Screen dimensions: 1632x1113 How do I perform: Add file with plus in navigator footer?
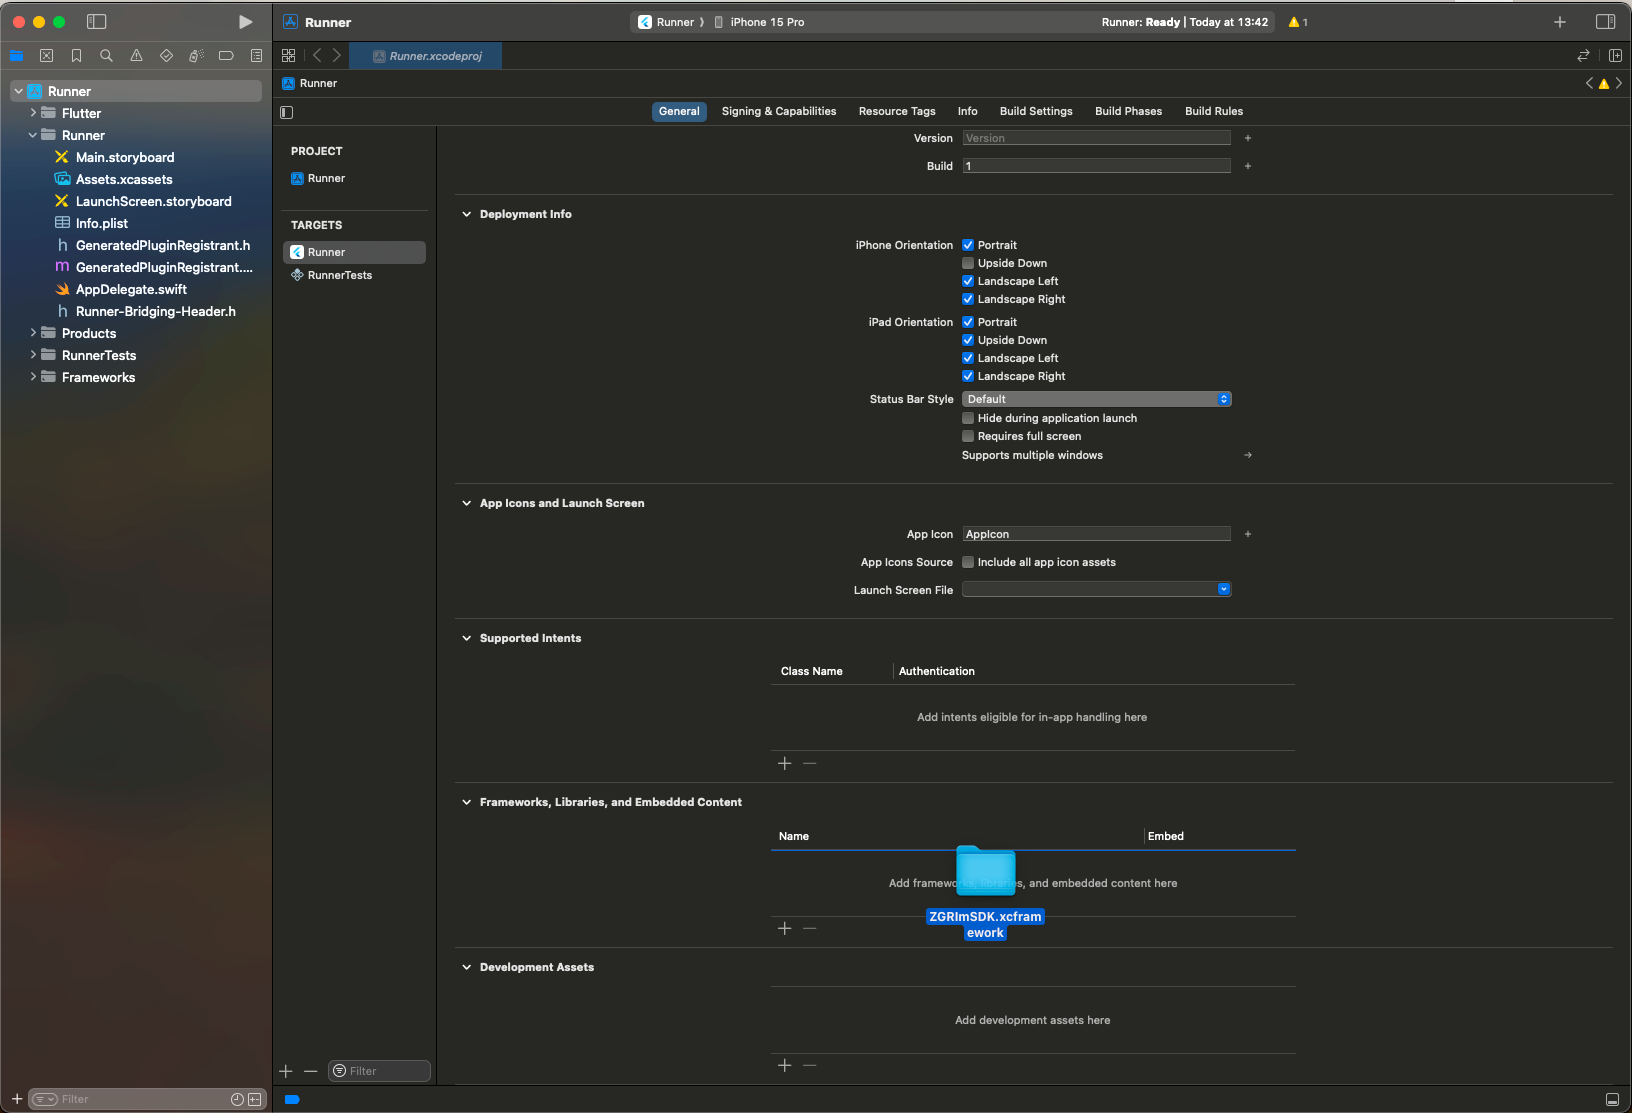(17, 1099)
